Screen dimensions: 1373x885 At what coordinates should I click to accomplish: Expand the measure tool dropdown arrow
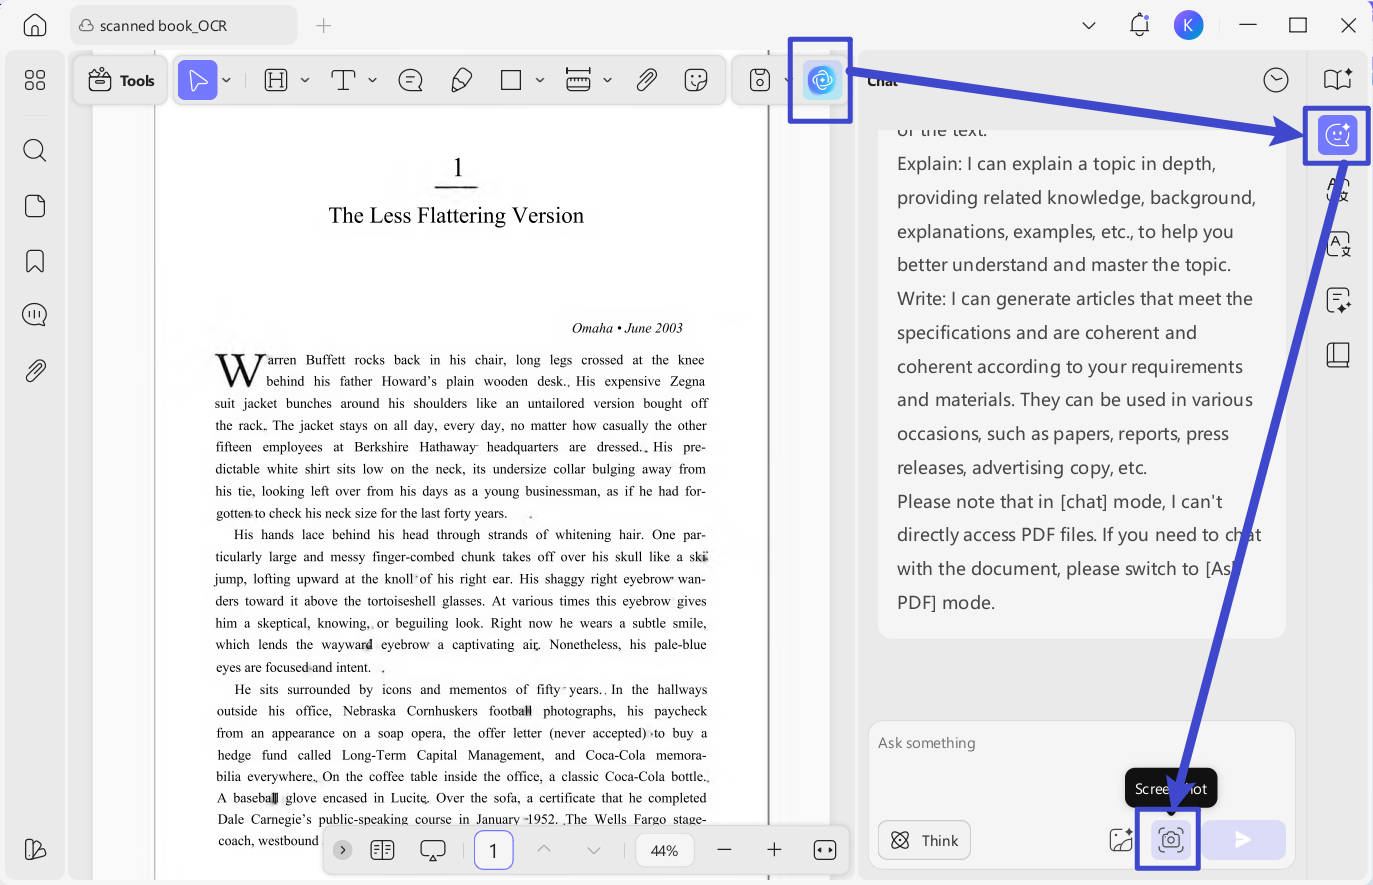point(607,80)
